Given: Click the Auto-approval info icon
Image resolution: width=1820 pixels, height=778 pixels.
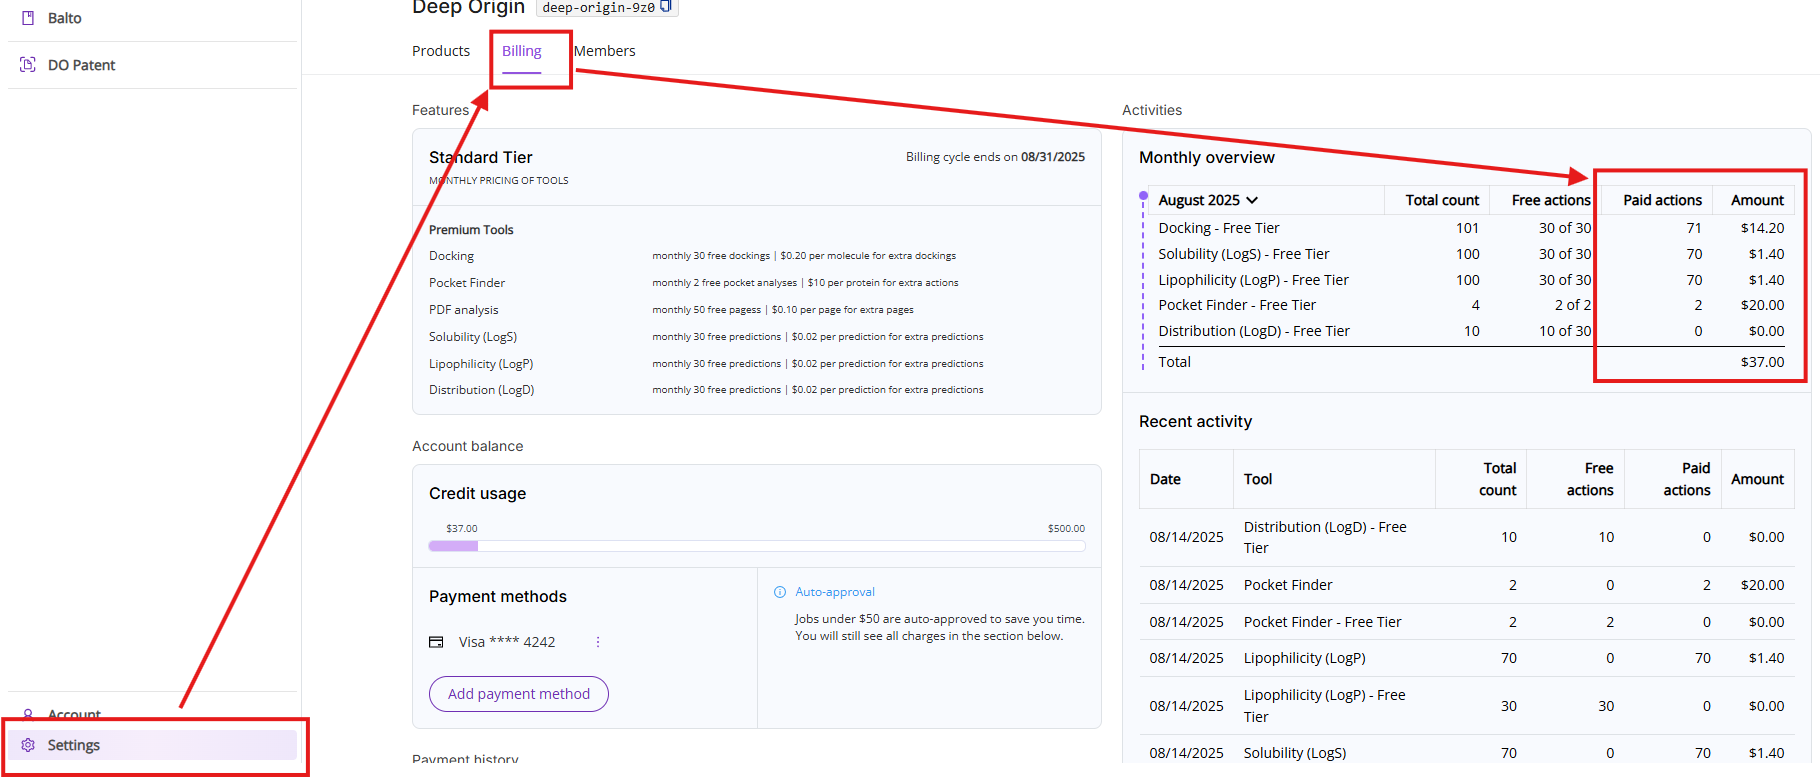Looking at the screenshot, I should point(780,592).
